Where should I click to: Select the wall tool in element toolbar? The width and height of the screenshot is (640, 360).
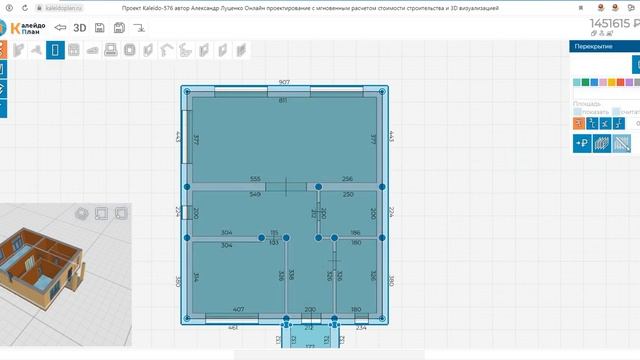coord(18,50)
